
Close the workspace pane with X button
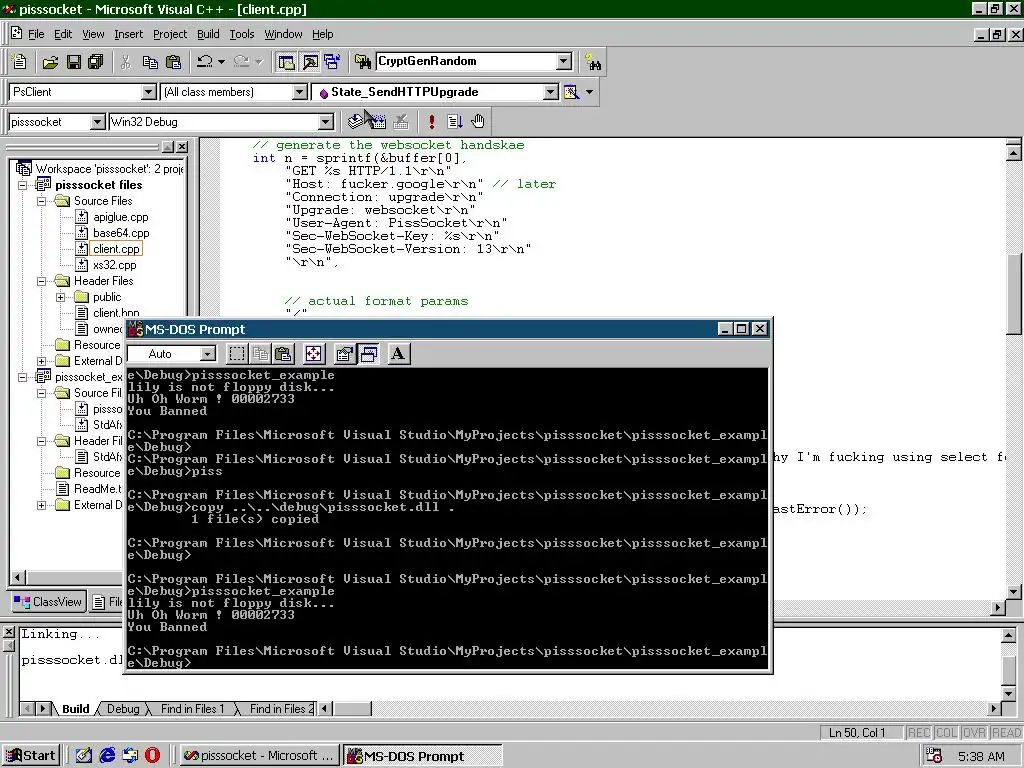pyautogui.click(x=182, y=147)
